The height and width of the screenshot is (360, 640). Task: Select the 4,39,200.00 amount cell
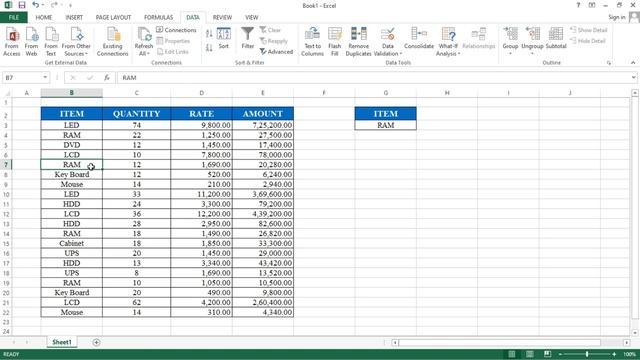pyautogui.click(x=263, y=214)
